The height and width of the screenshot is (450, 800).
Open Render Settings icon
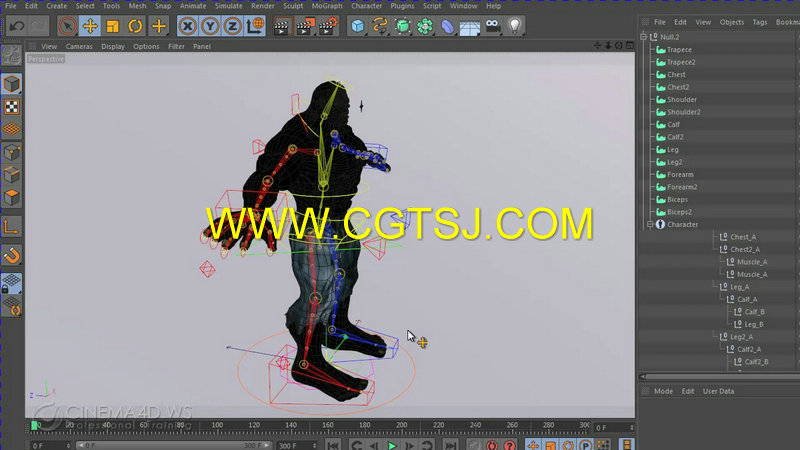pos(329,26)
